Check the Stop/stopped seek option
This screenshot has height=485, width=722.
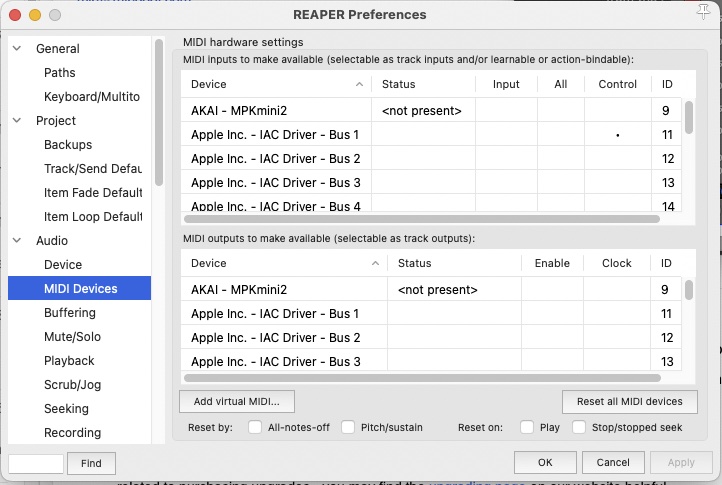coord(579,427)
